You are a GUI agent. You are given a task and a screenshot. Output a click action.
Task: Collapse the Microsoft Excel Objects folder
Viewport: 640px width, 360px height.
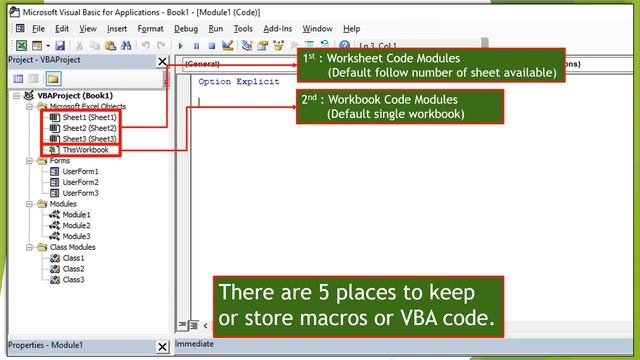coord(29,107)
